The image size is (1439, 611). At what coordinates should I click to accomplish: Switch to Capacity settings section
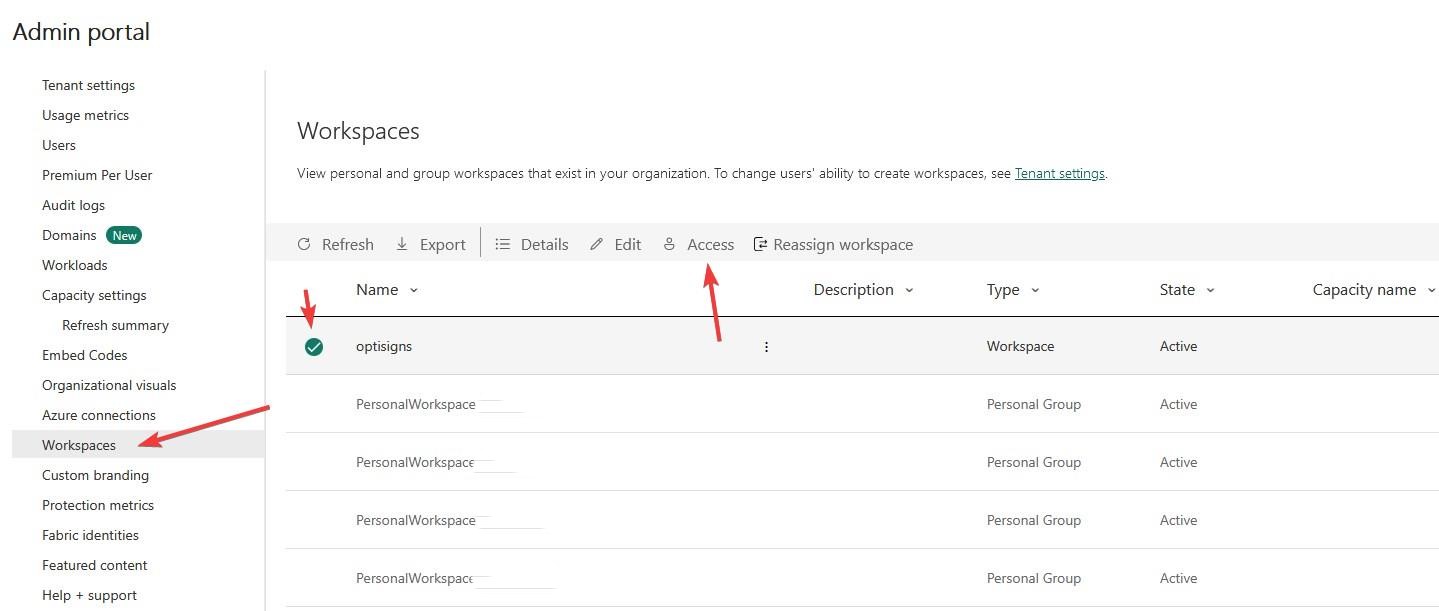point(94,295)
